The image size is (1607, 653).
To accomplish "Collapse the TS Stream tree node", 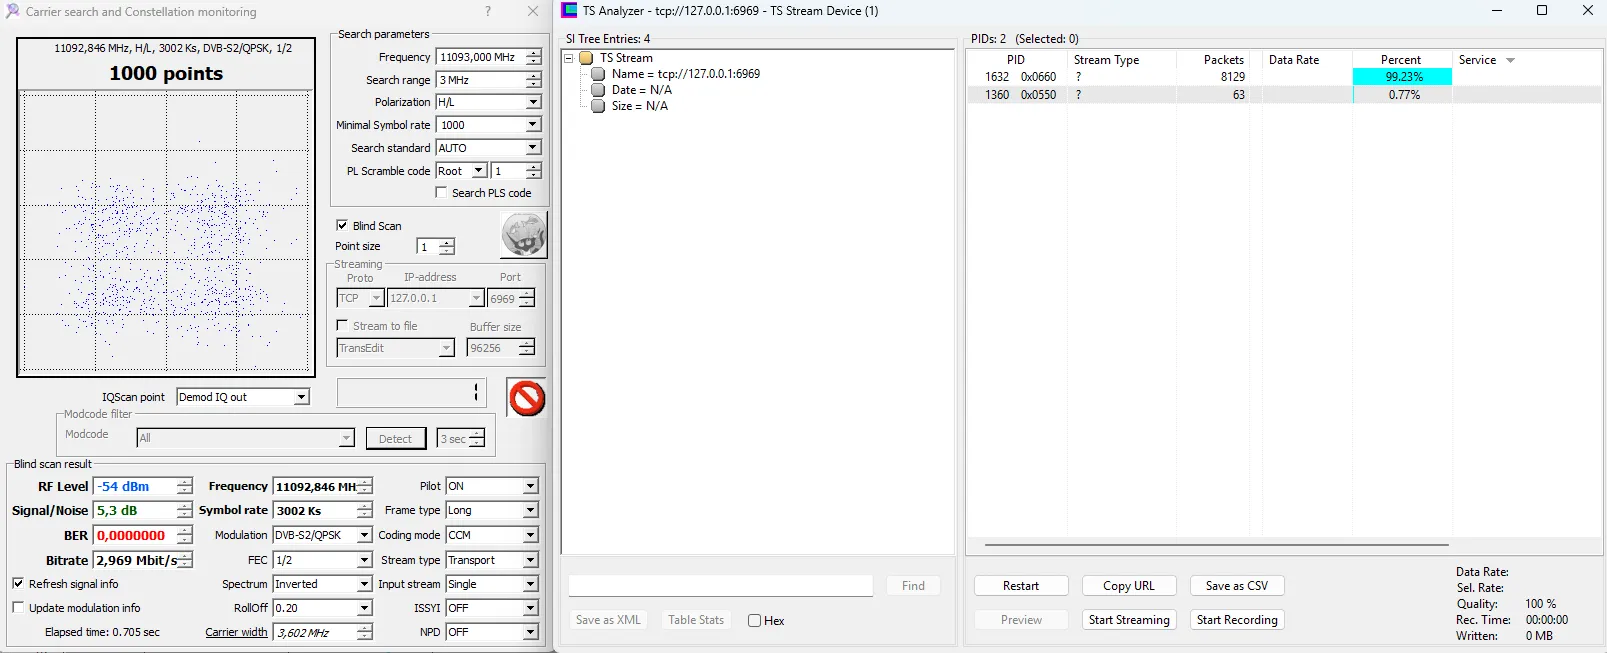I will [x=569, y=58].
